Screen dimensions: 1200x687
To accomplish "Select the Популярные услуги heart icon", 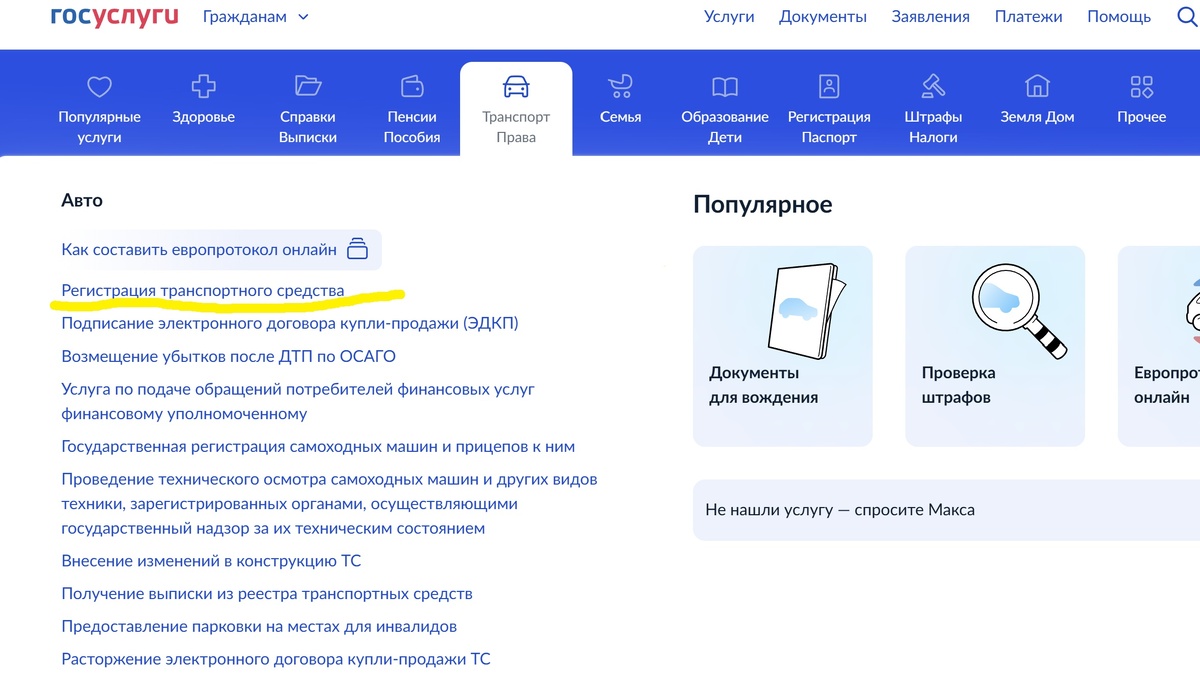I will pos(99,86).
